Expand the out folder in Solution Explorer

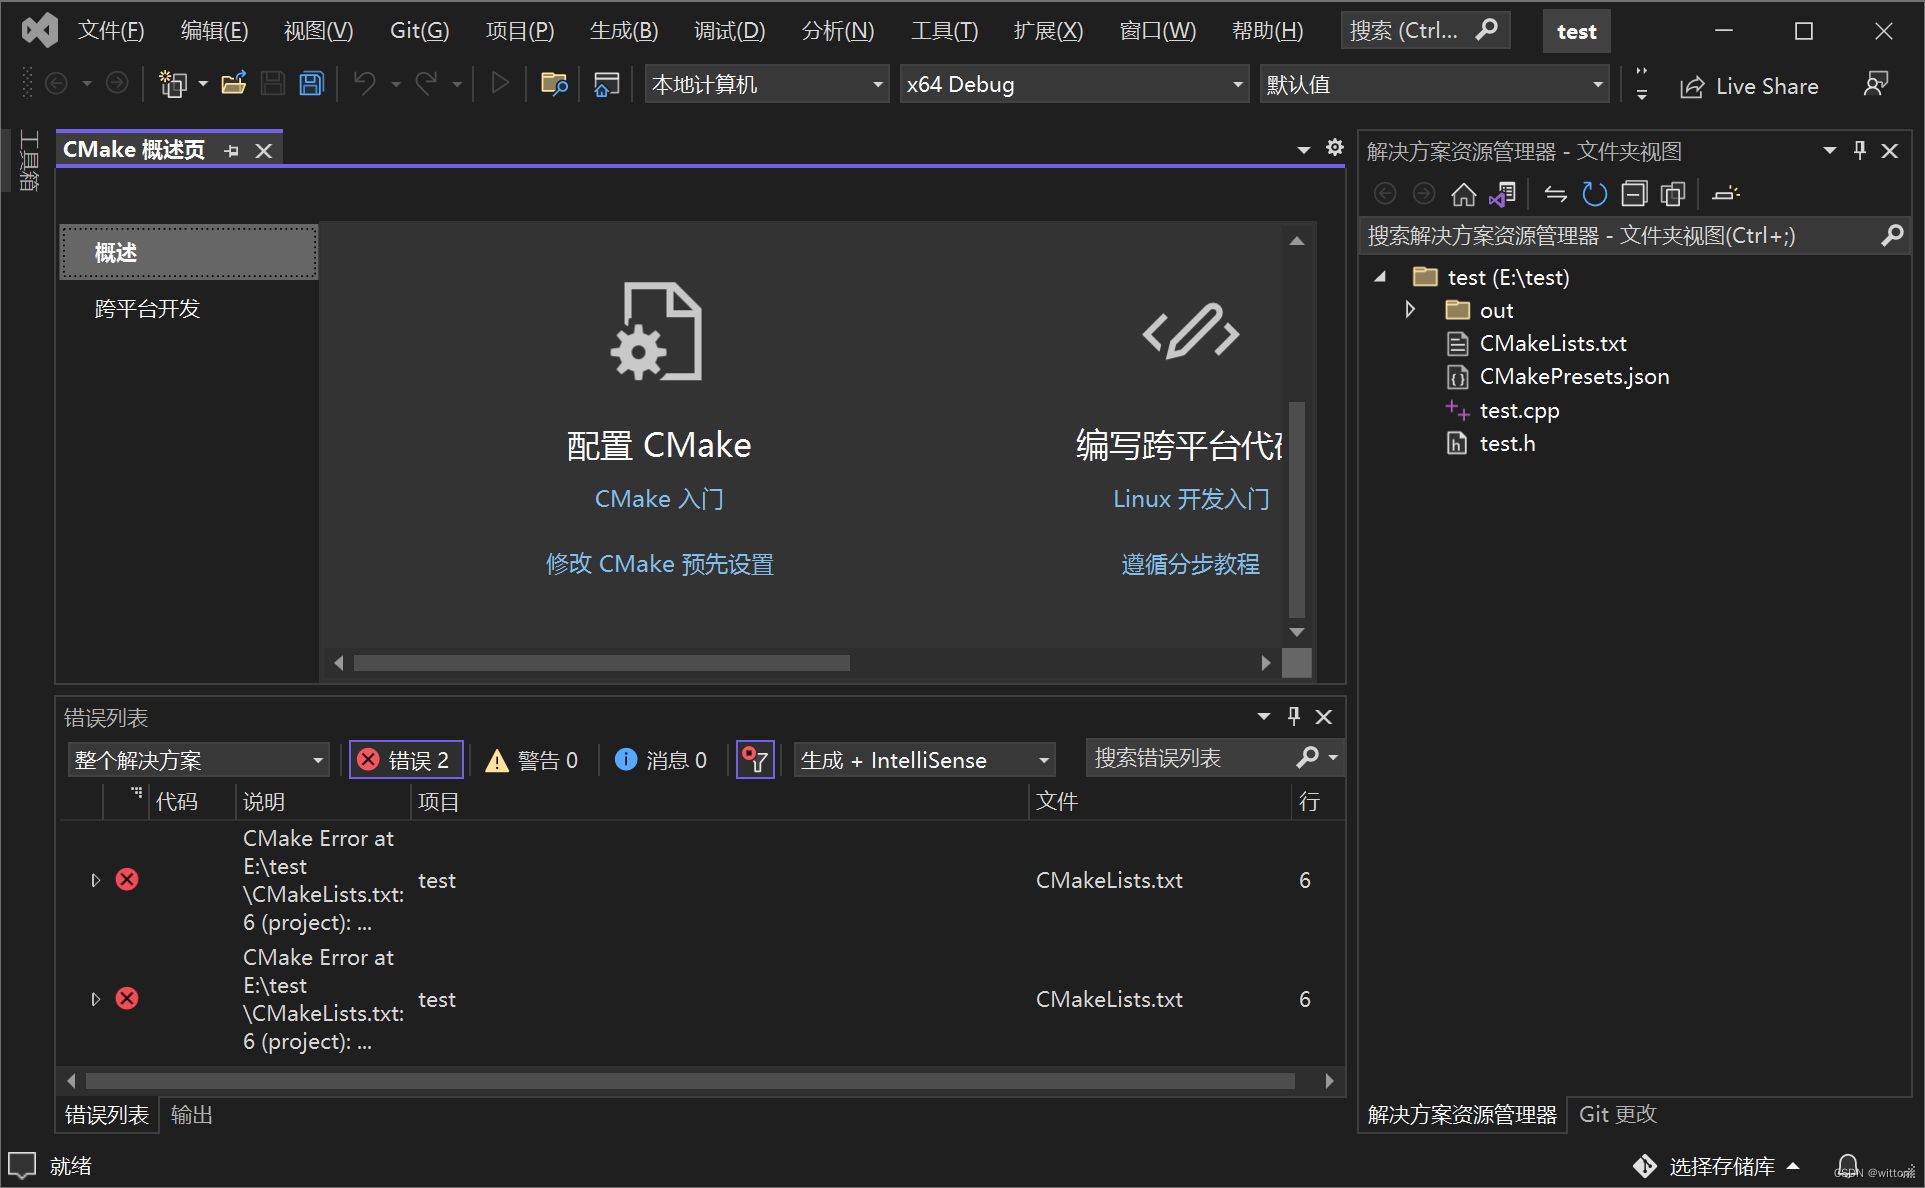click(1410, 310)
